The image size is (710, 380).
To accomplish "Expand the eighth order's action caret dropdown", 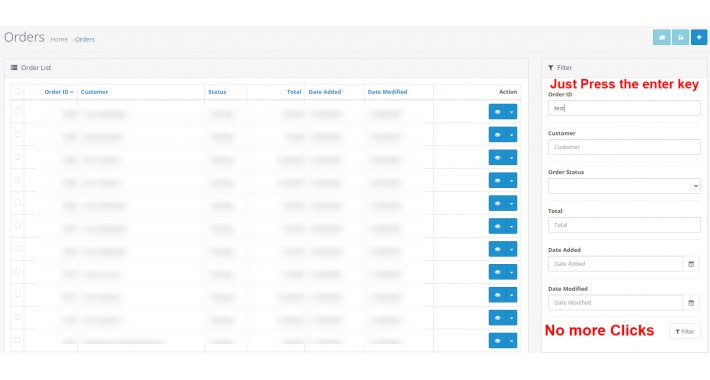I will click(512, 272).
